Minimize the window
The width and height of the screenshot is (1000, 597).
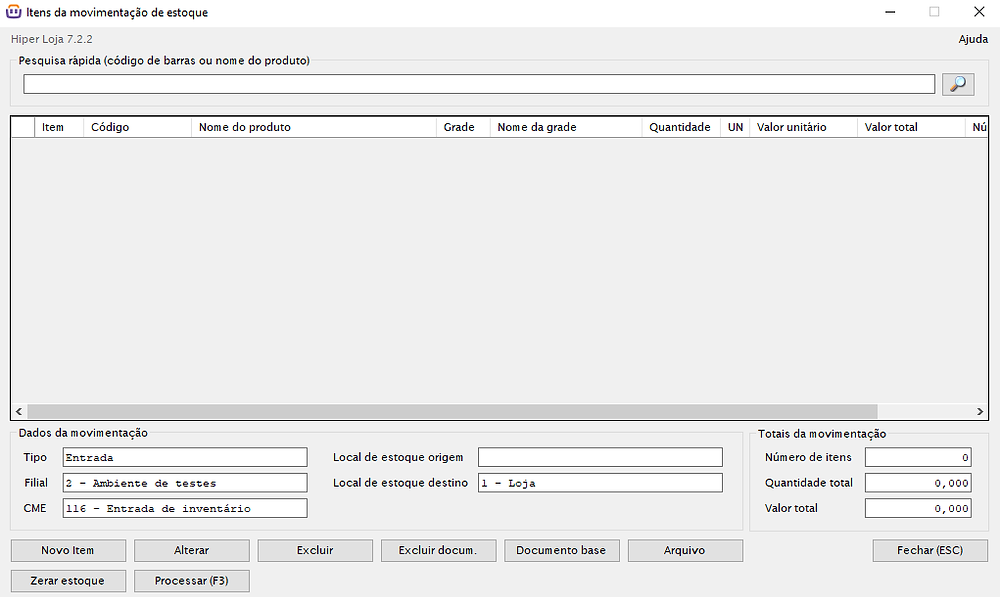890,12
